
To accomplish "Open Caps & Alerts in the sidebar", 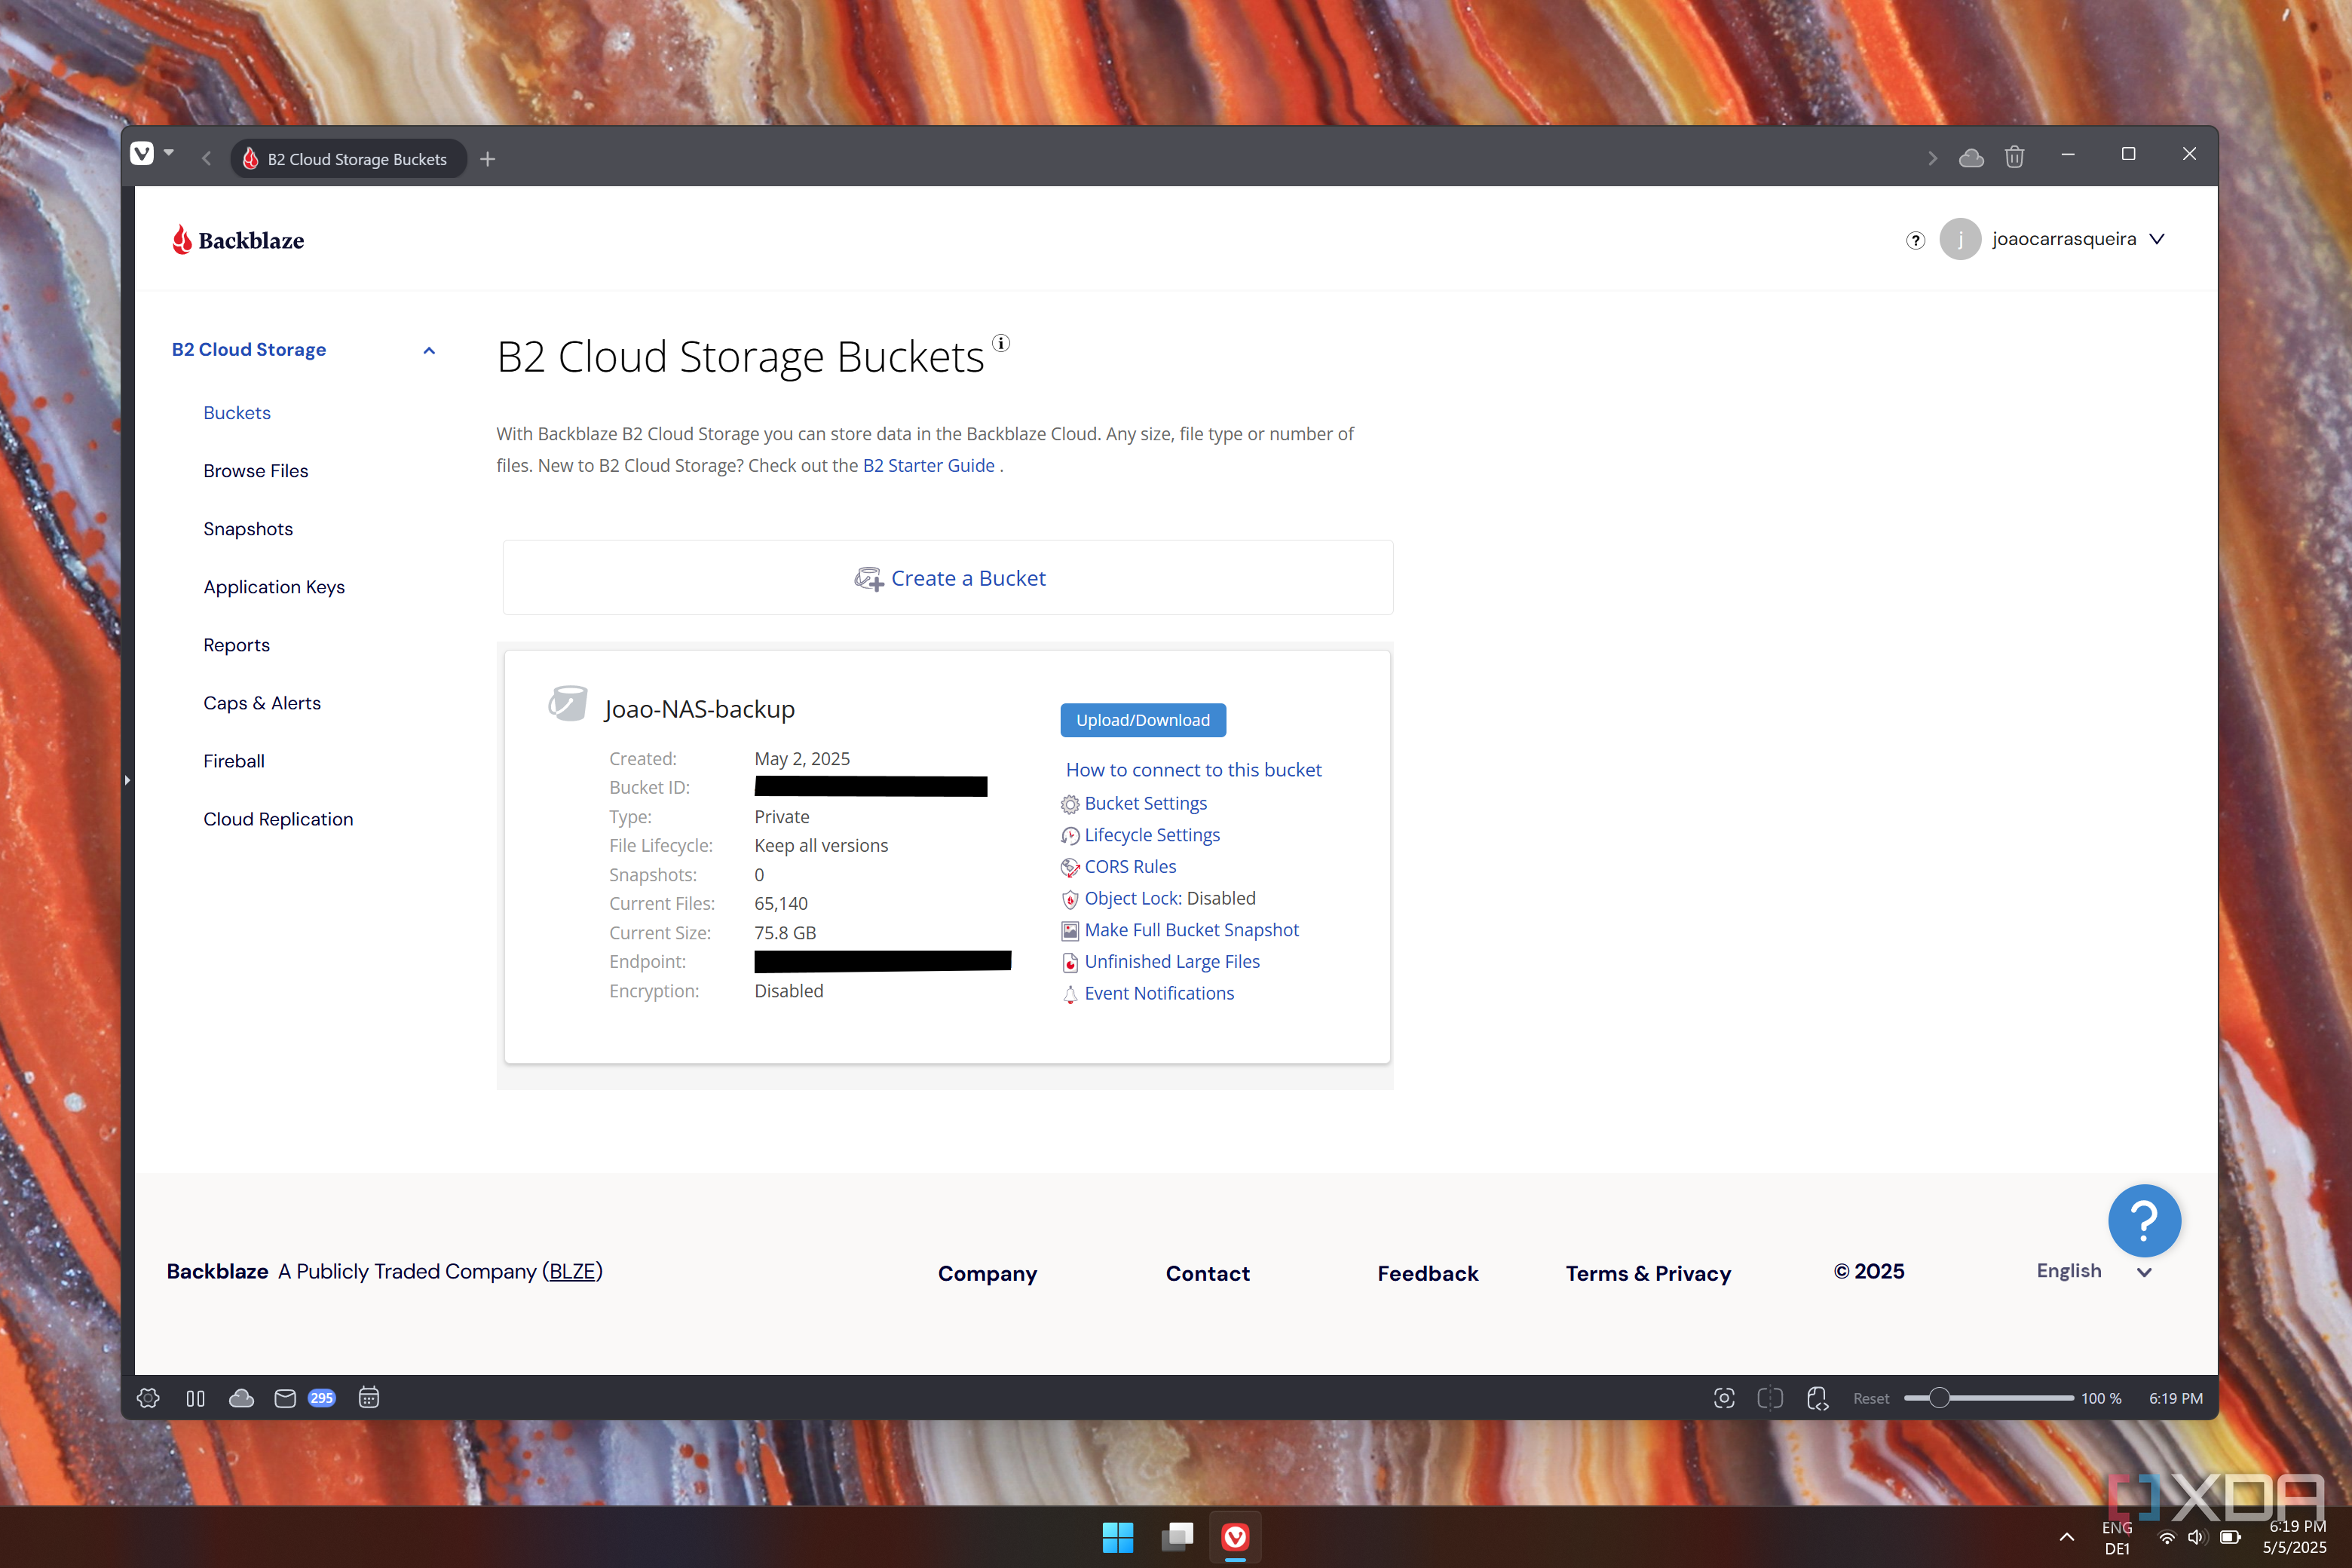I will coord(262,703).
